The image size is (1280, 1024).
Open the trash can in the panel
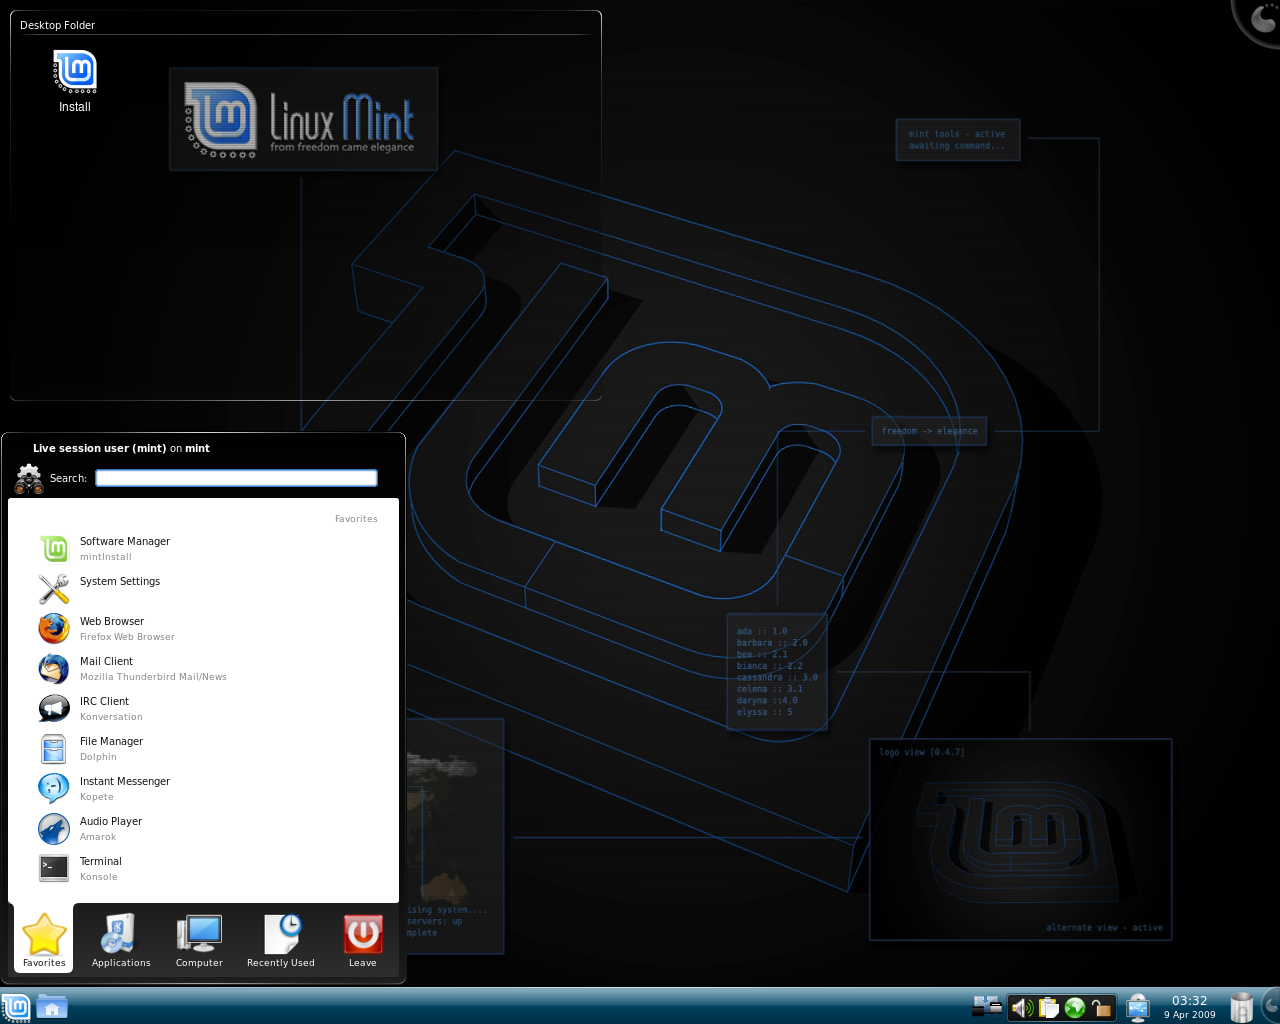click(x=1241, y=1008)
